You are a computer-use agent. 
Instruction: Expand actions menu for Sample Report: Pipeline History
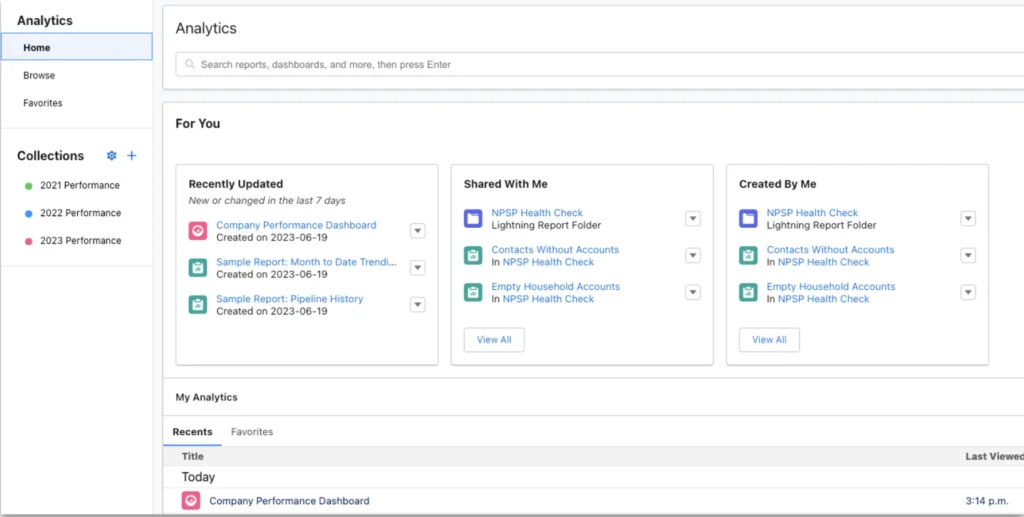[x=418, y=305]
